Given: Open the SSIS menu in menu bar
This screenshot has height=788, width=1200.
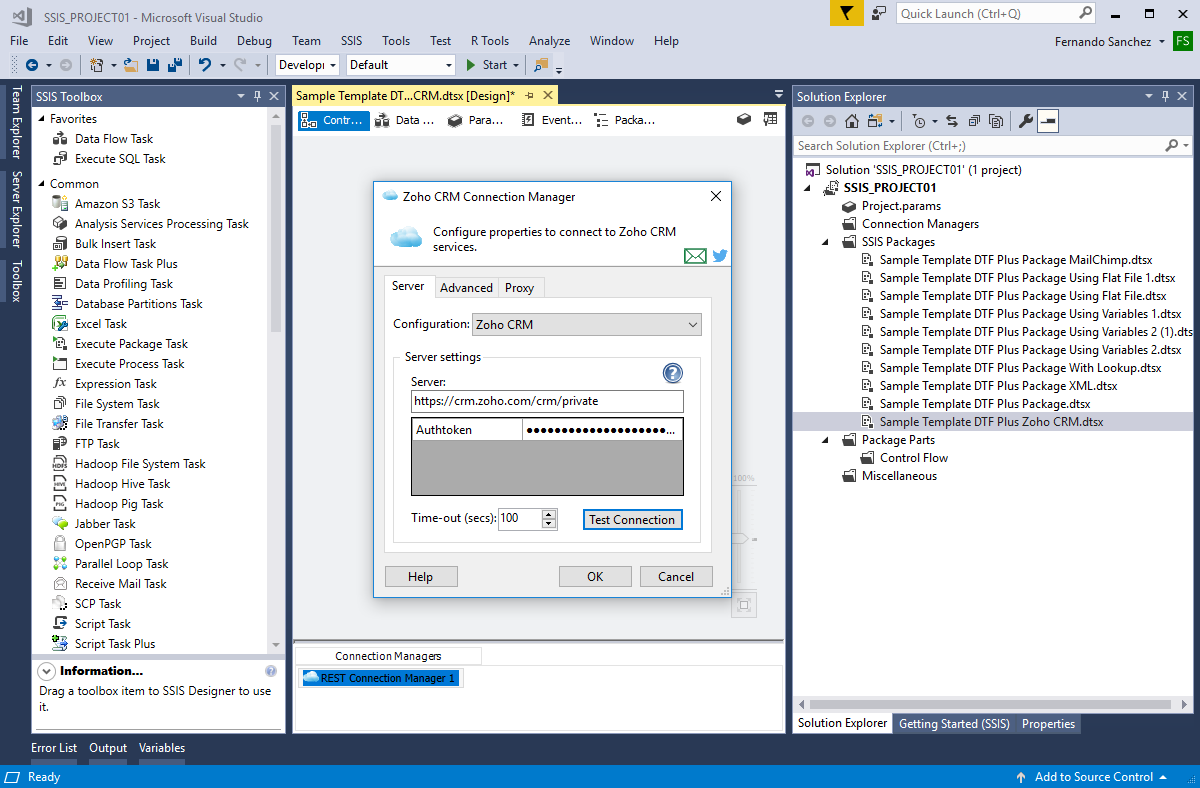Looking at the screenshot, I should (x=351, y=41).
